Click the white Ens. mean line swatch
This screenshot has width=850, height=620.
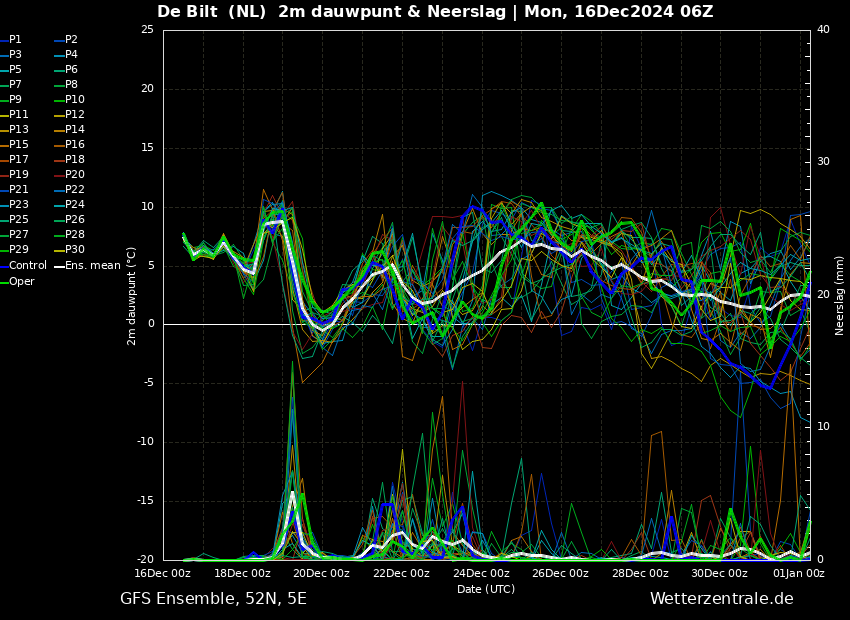pyautogui.click(x=58, y=266)
